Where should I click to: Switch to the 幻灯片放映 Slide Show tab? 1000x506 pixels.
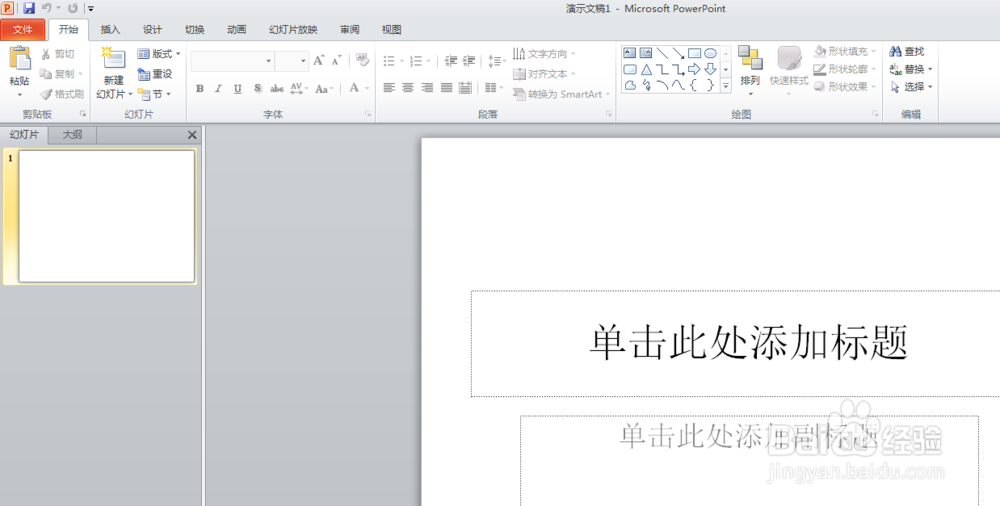pos(293,29)
